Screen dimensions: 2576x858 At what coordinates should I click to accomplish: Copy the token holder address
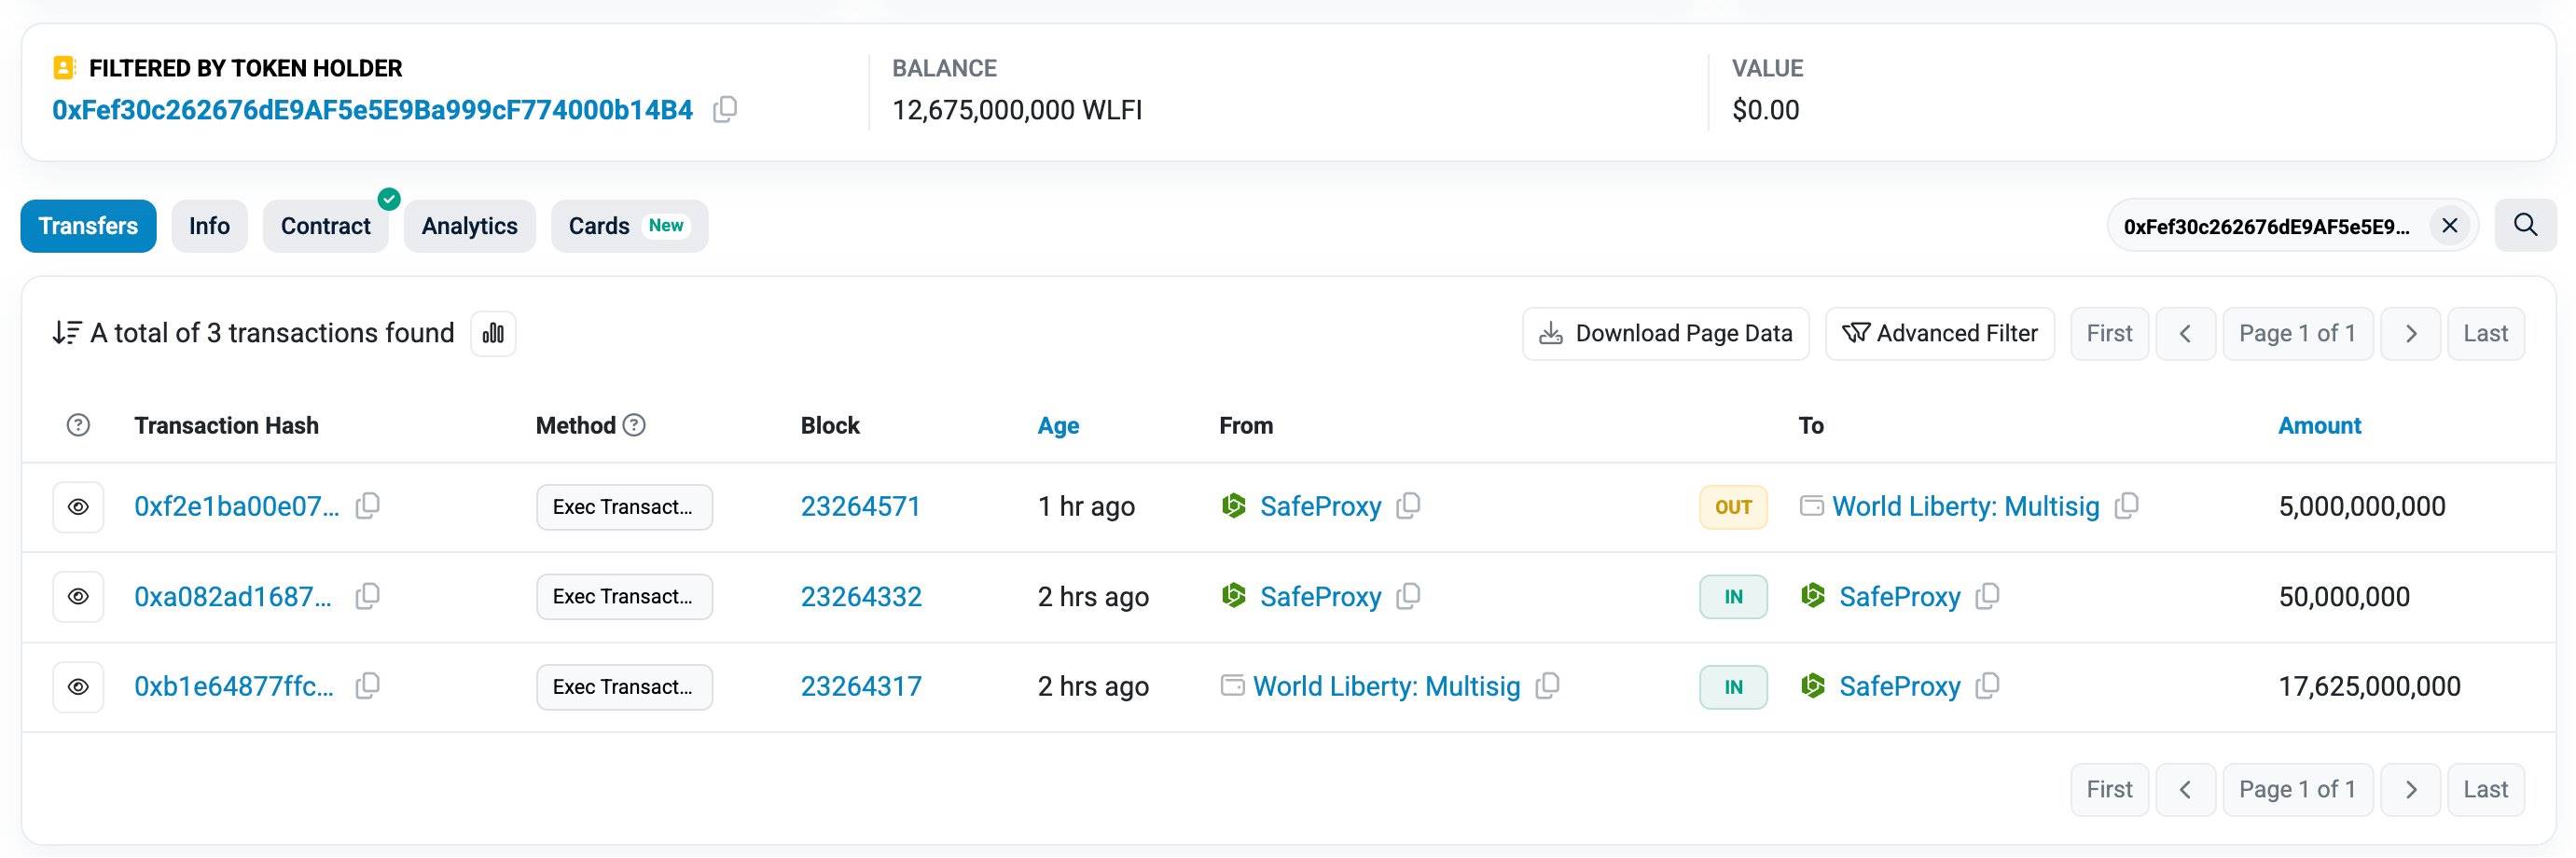[725, 109]
